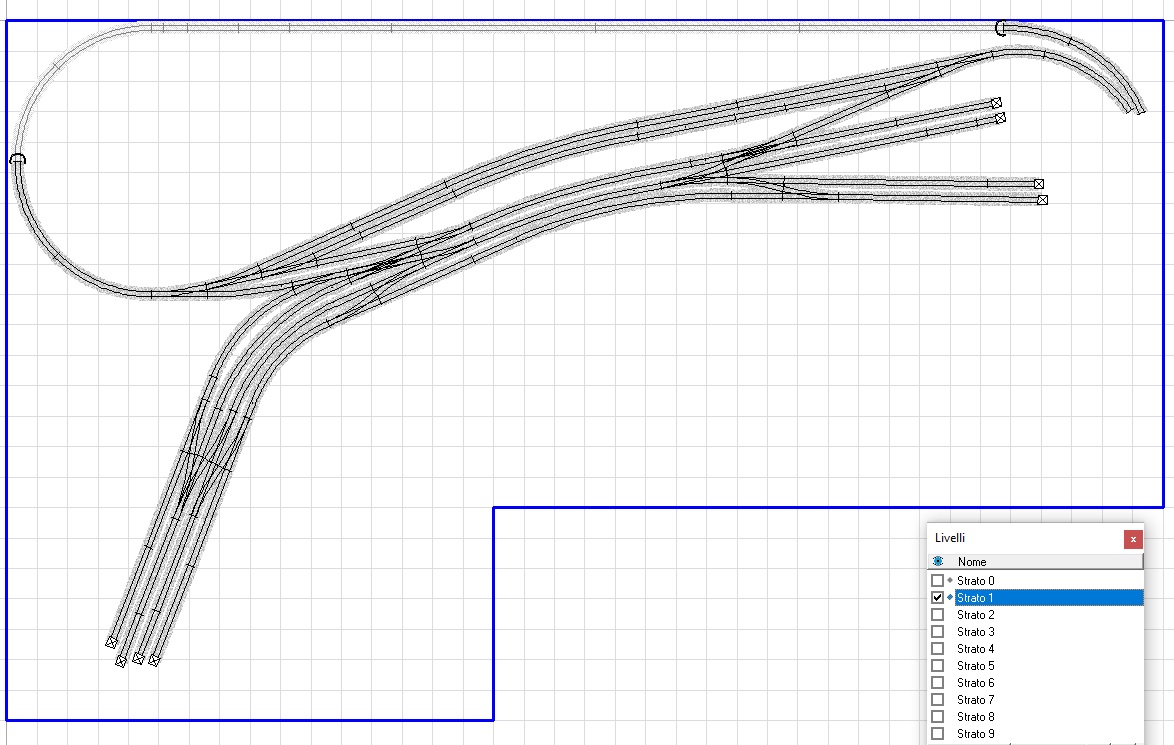Viewport: 1174px width, 745px height.
Task: Select the Strato 7 layer name
Action: [975, 700]
